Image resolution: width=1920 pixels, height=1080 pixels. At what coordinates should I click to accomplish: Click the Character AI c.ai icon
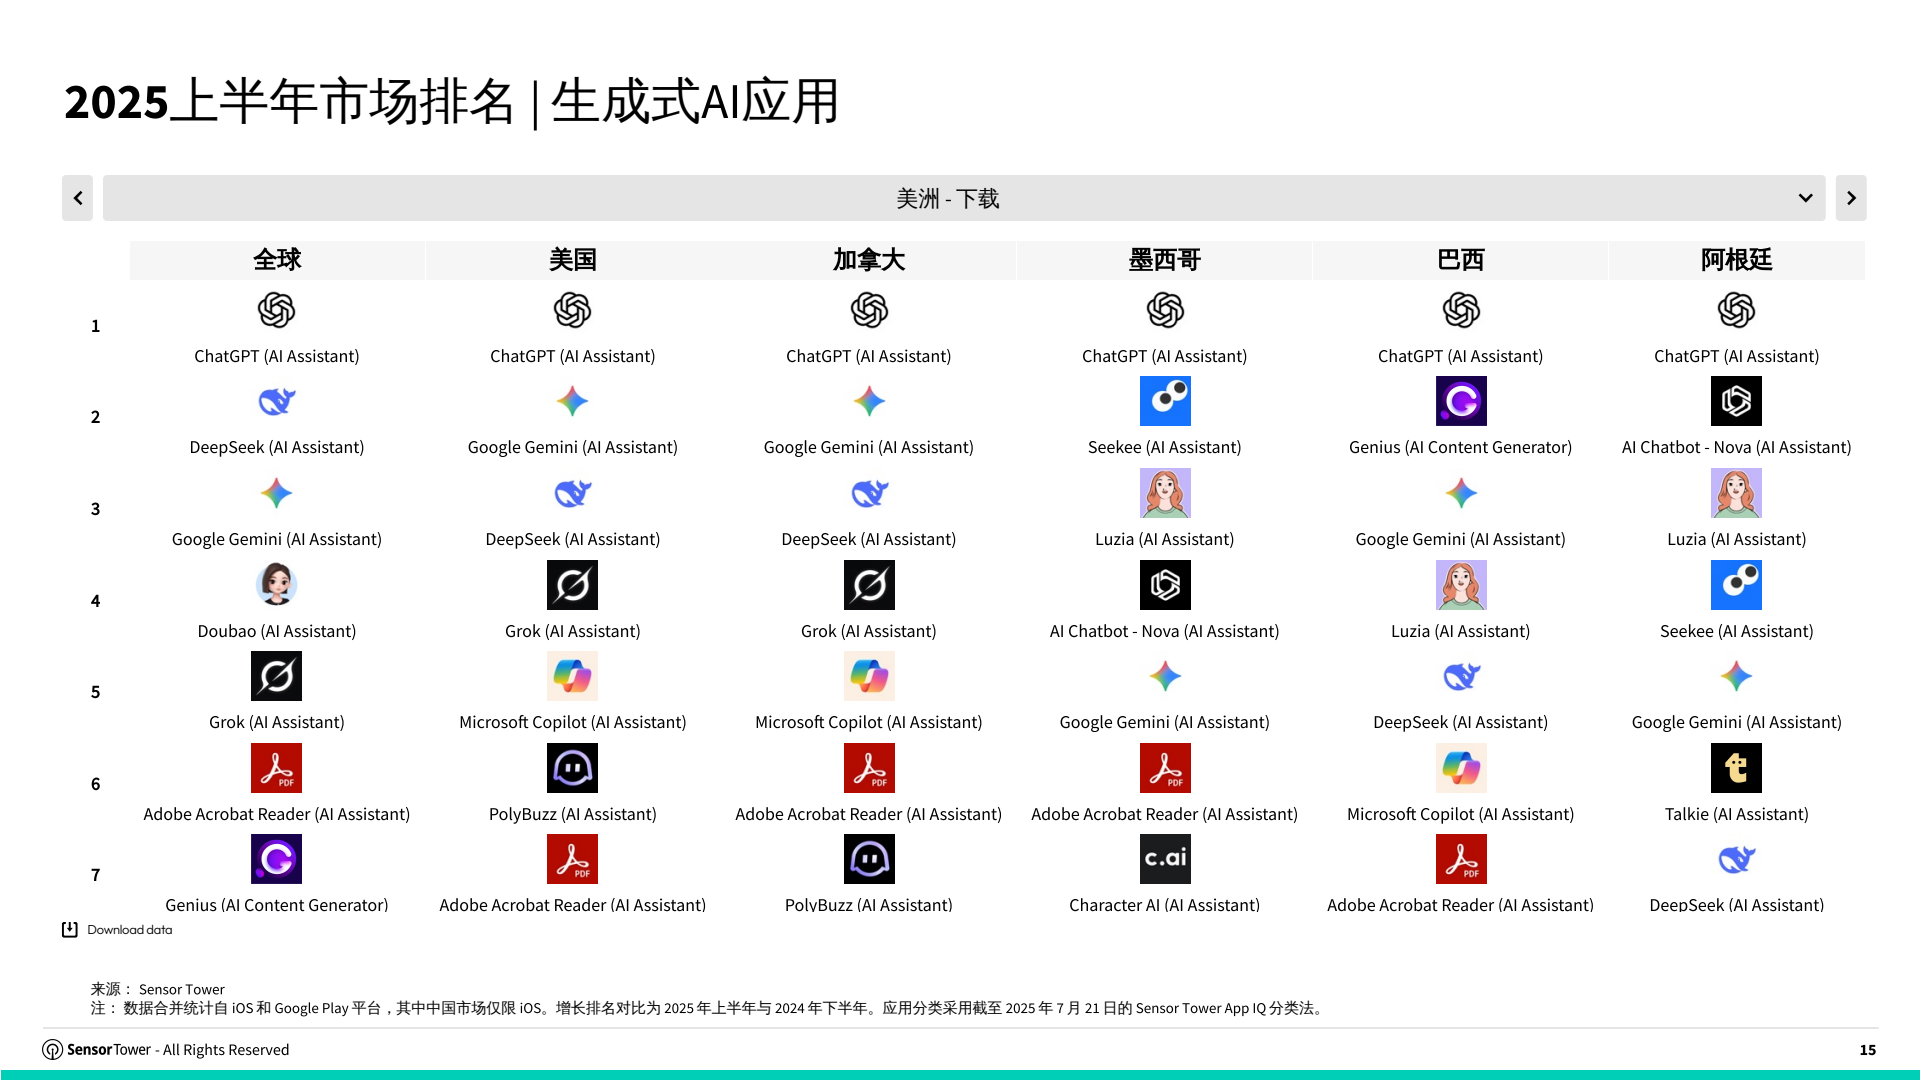coord(1165,859)
